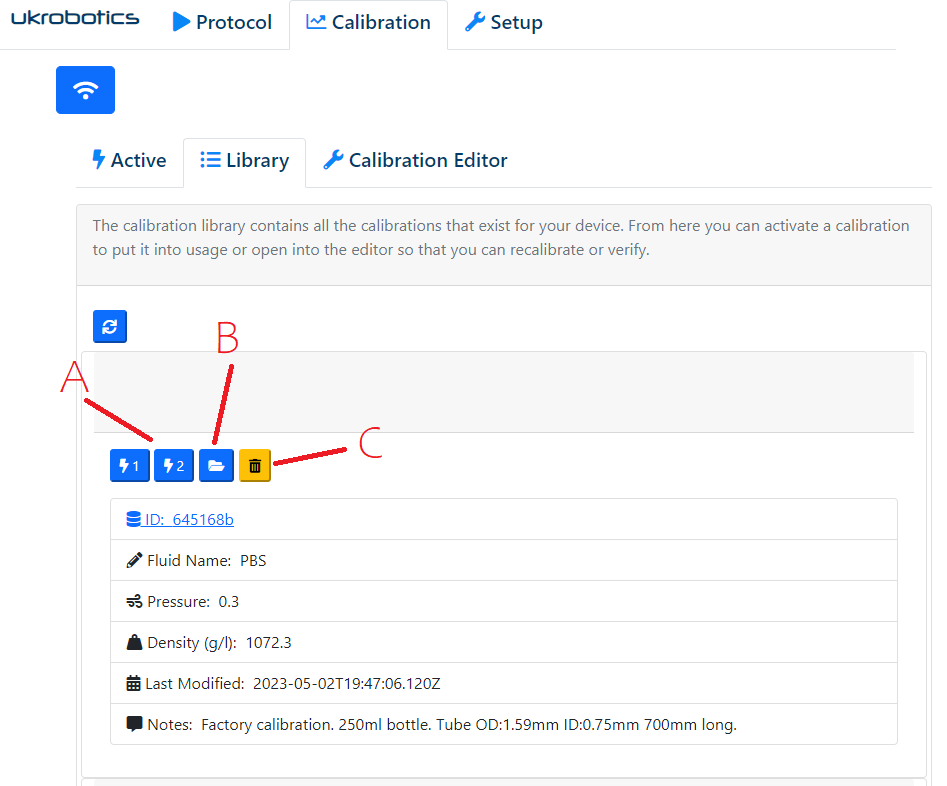Click the Fluid Name PBS row

coord(503,561)
